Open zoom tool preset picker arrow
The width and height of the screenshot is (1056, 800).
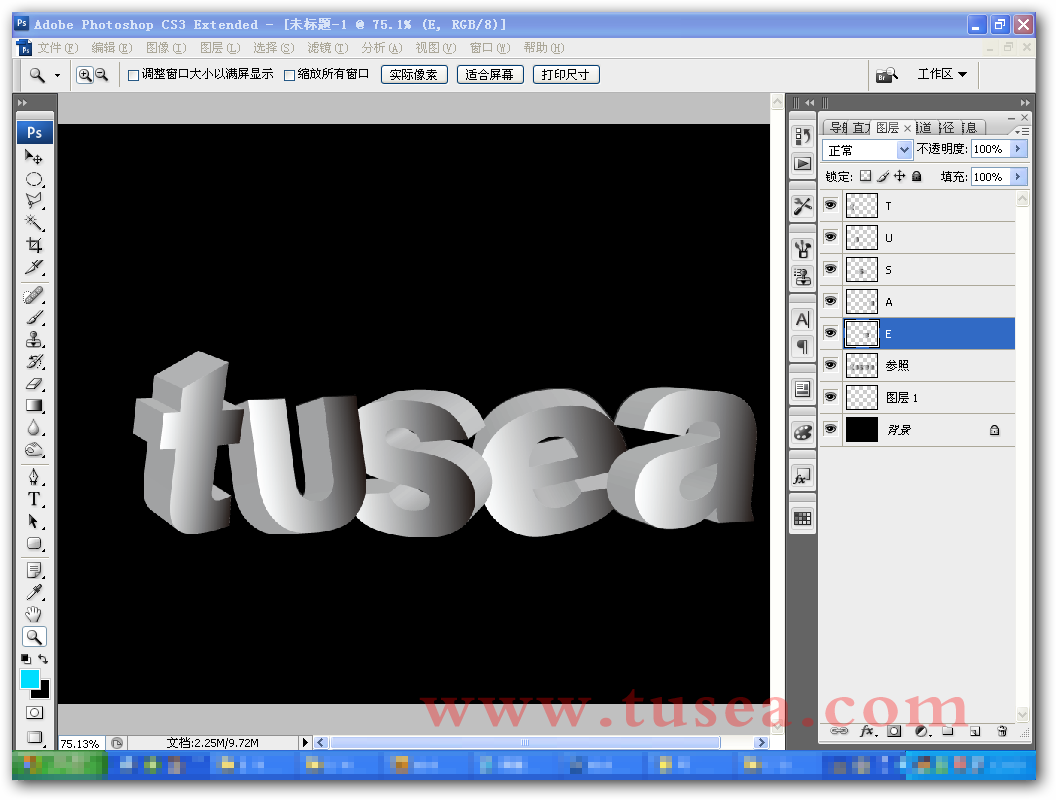click(x=57, y=75)
